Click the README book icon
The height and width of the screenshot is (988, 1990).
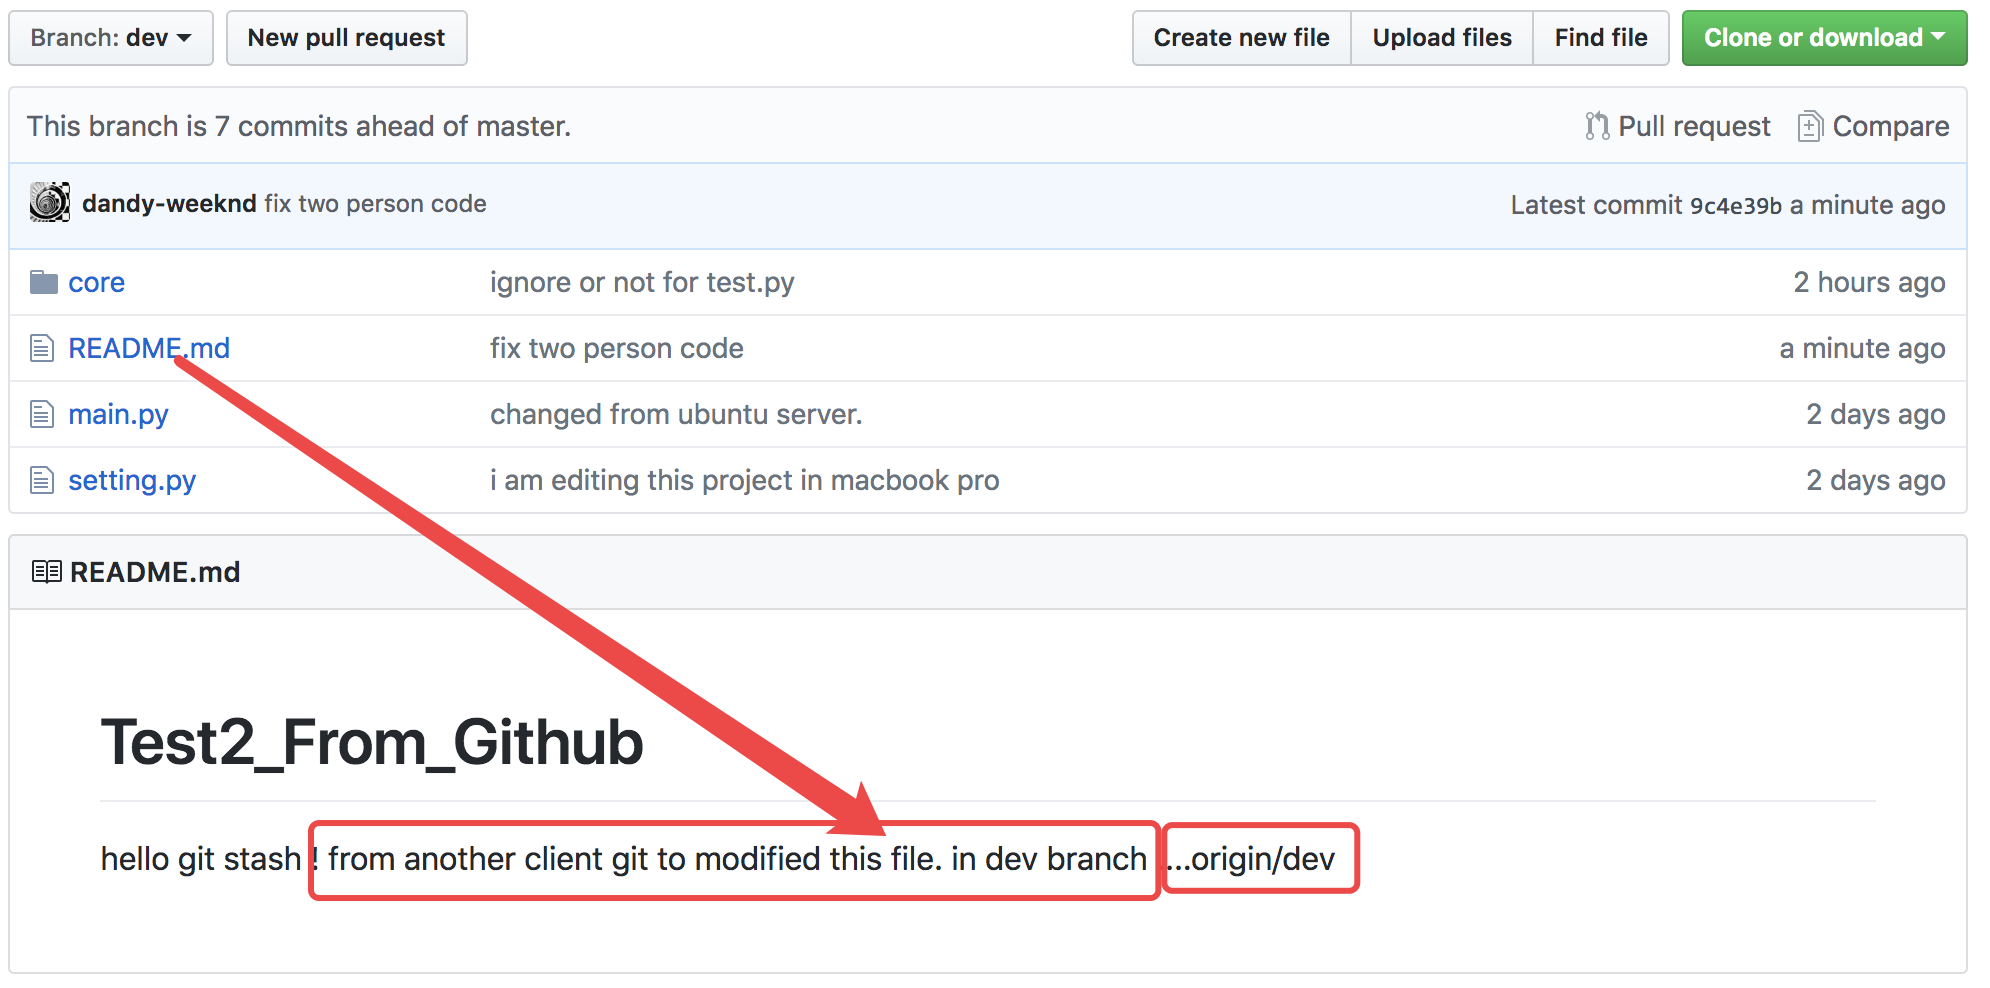point(46,572)
